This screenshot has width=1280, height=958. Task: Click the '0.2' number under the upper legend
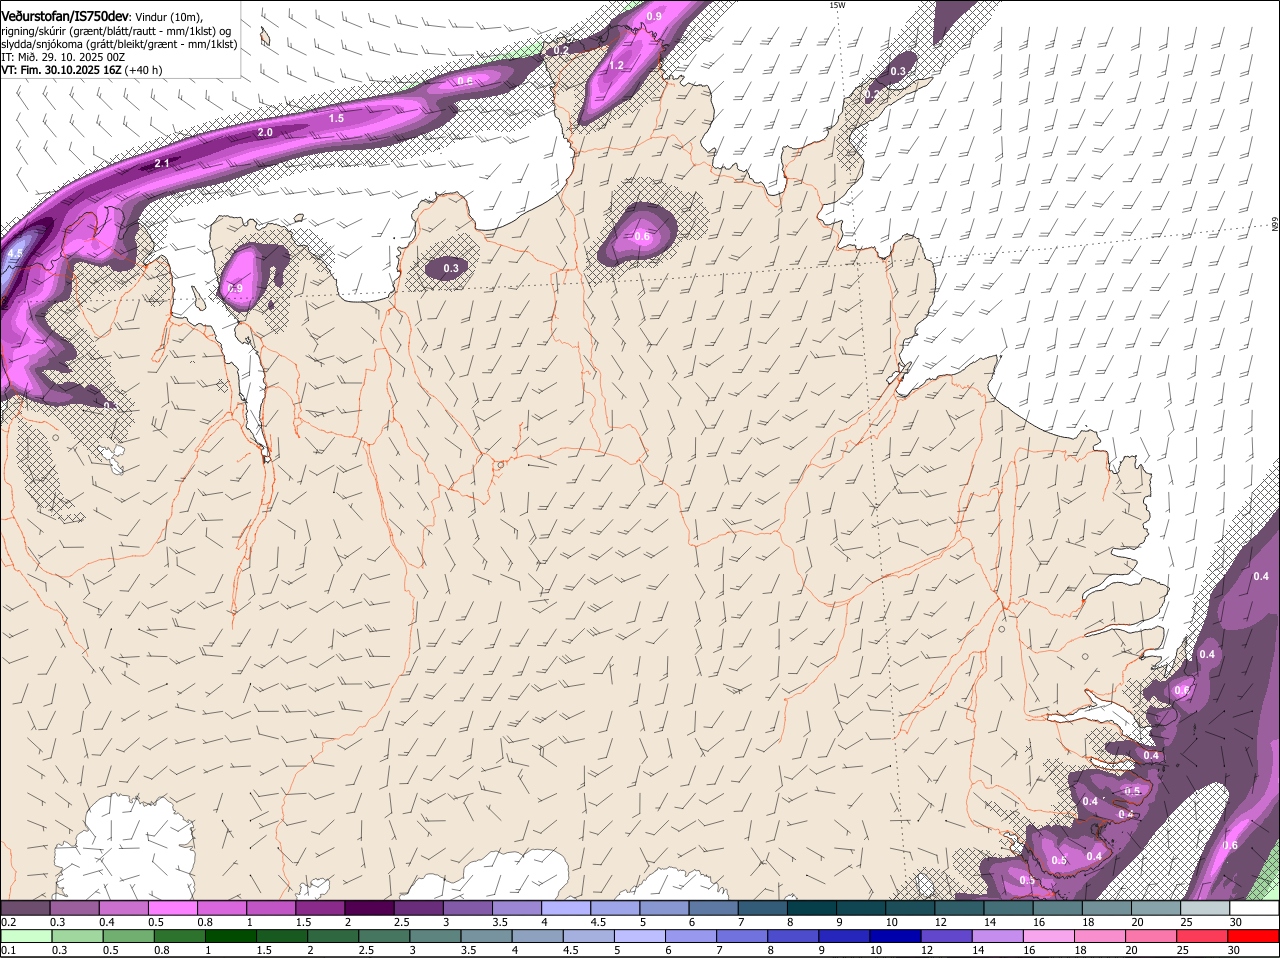pyautogui.click(x=8, y=922)
